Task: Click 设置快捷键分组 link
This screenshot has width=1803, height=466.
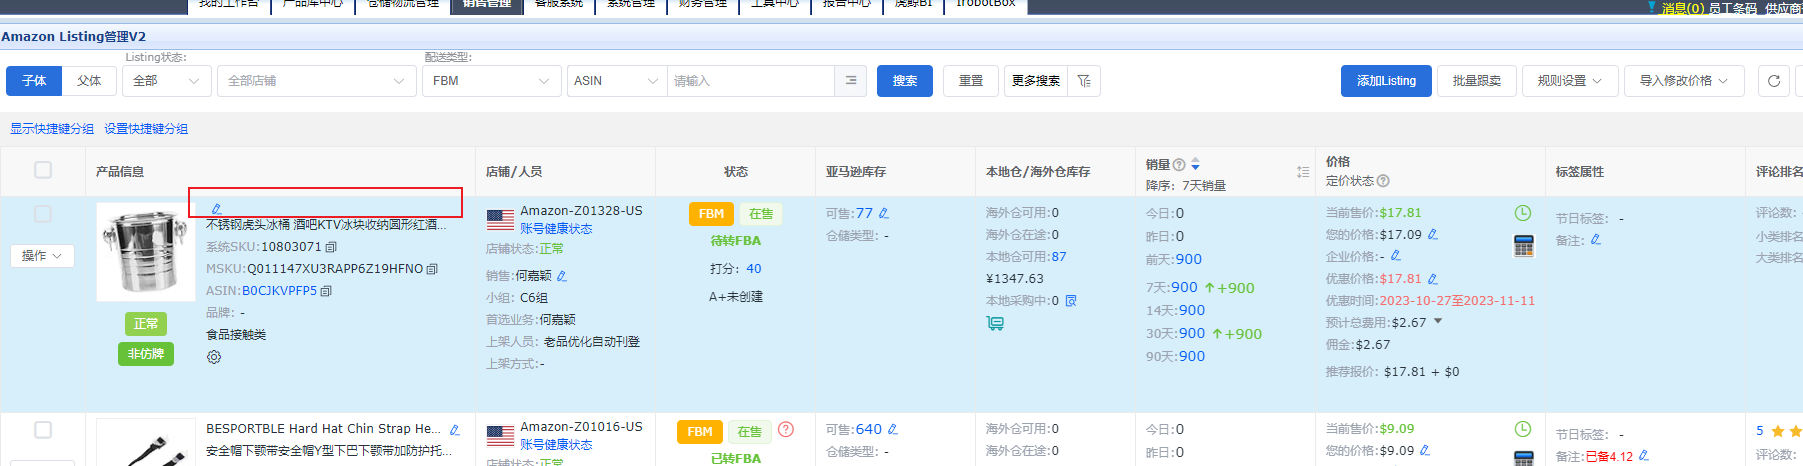Action: 146,129
